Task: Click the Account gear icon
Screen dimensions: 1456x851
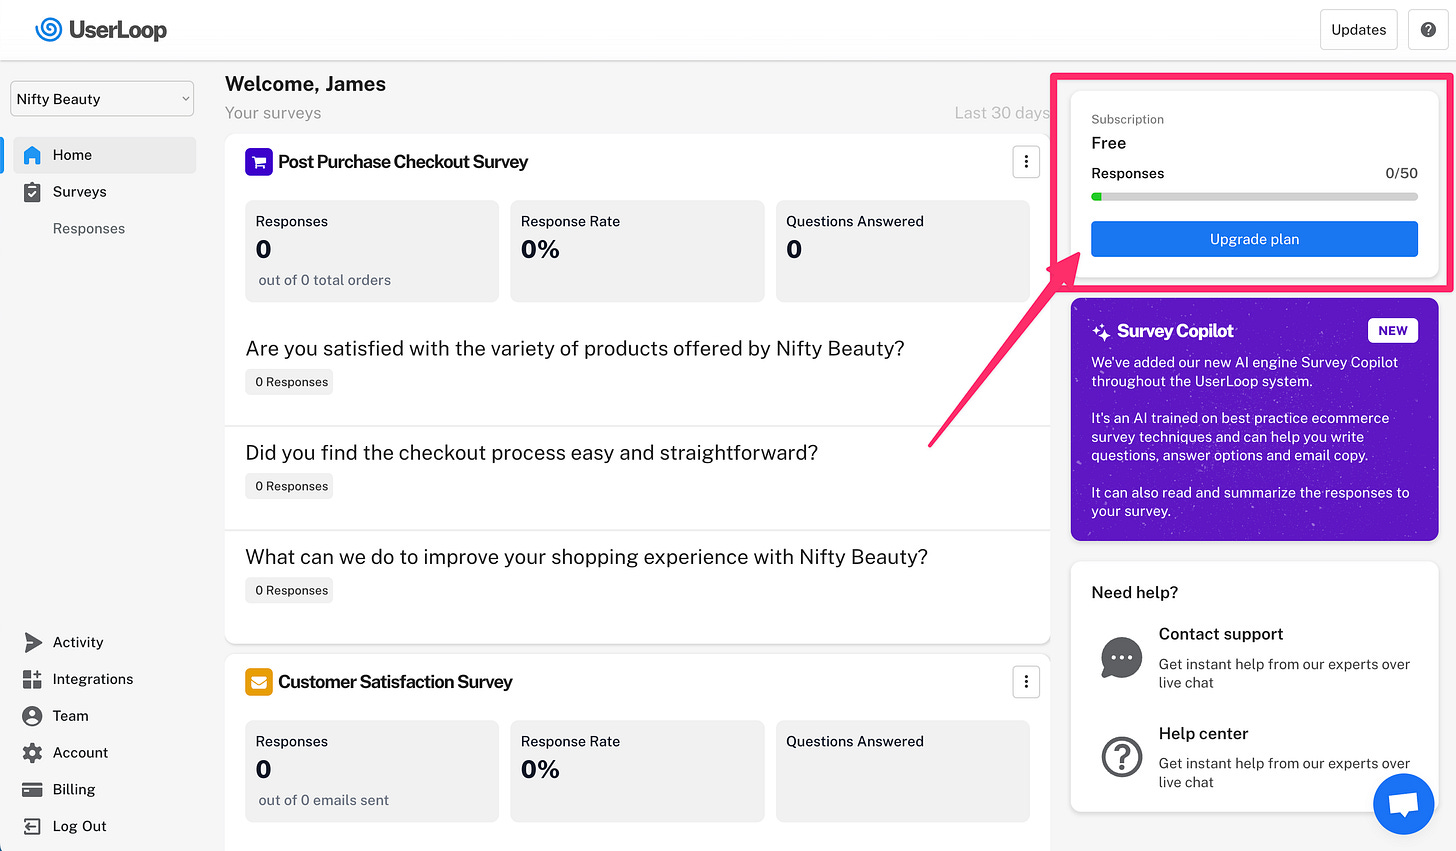Action: coord(32,753)
